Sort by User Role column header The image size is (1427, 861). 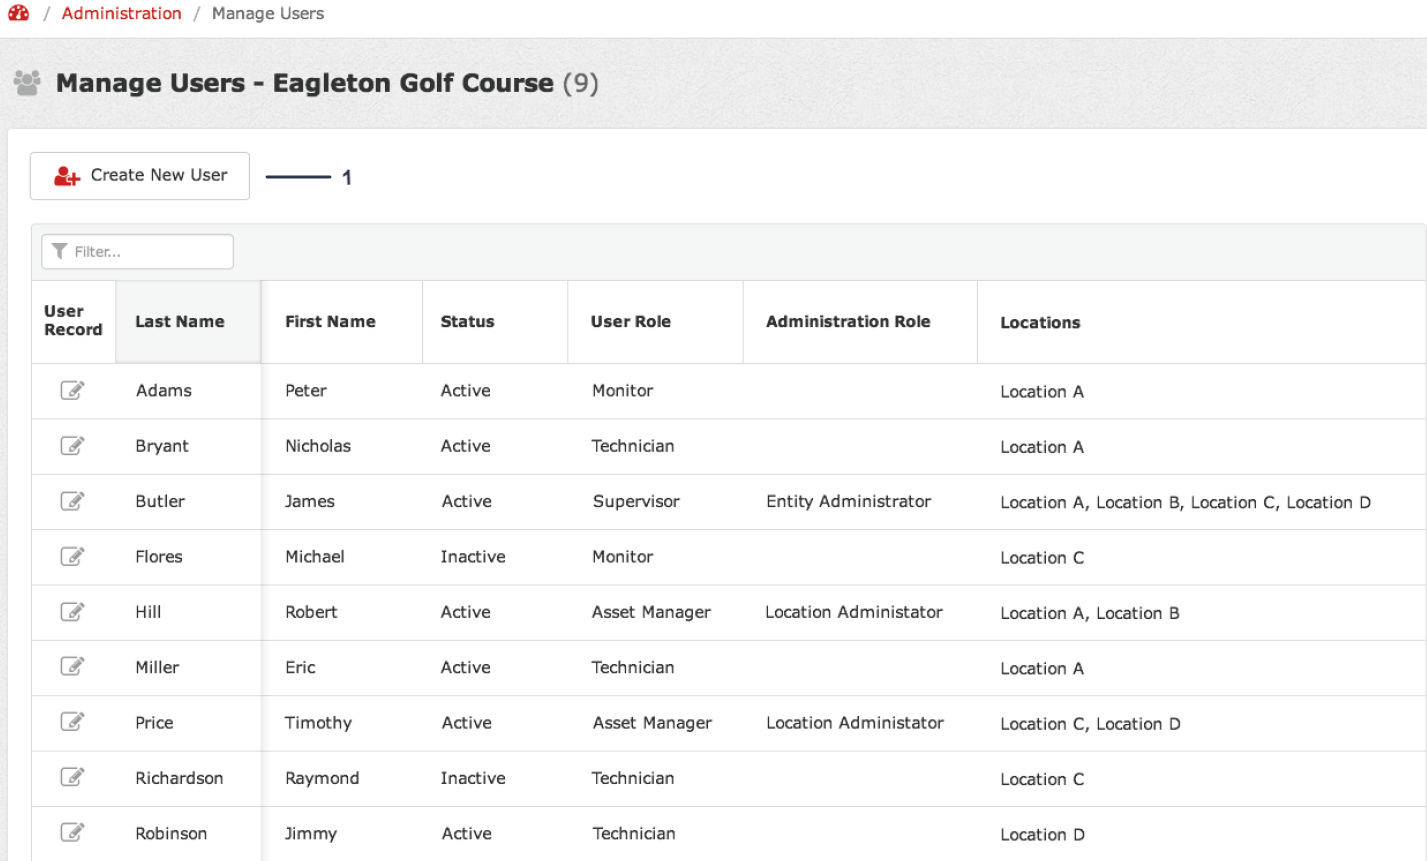630,322
